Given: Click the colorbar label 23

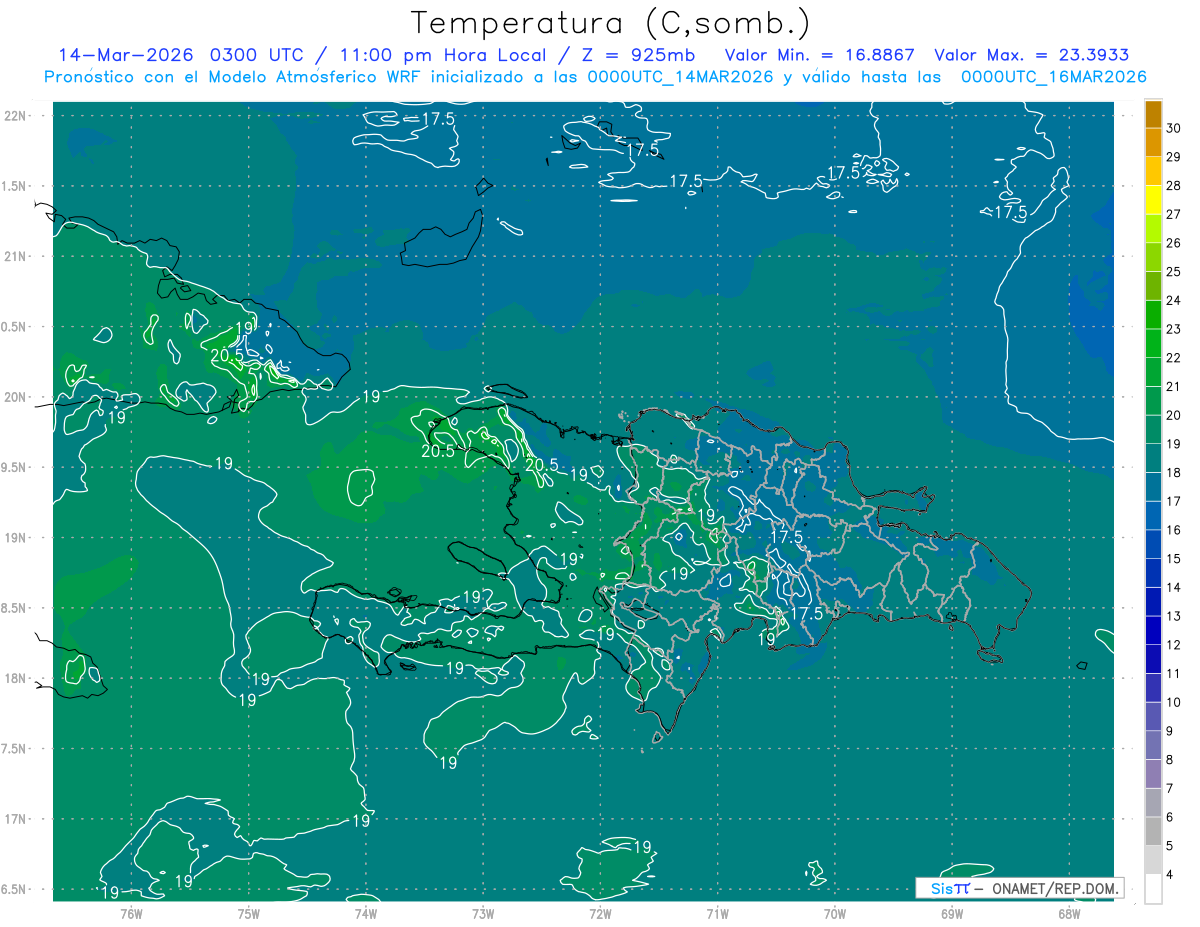Looking at the screenshot, I should [x=1174, y=329].
